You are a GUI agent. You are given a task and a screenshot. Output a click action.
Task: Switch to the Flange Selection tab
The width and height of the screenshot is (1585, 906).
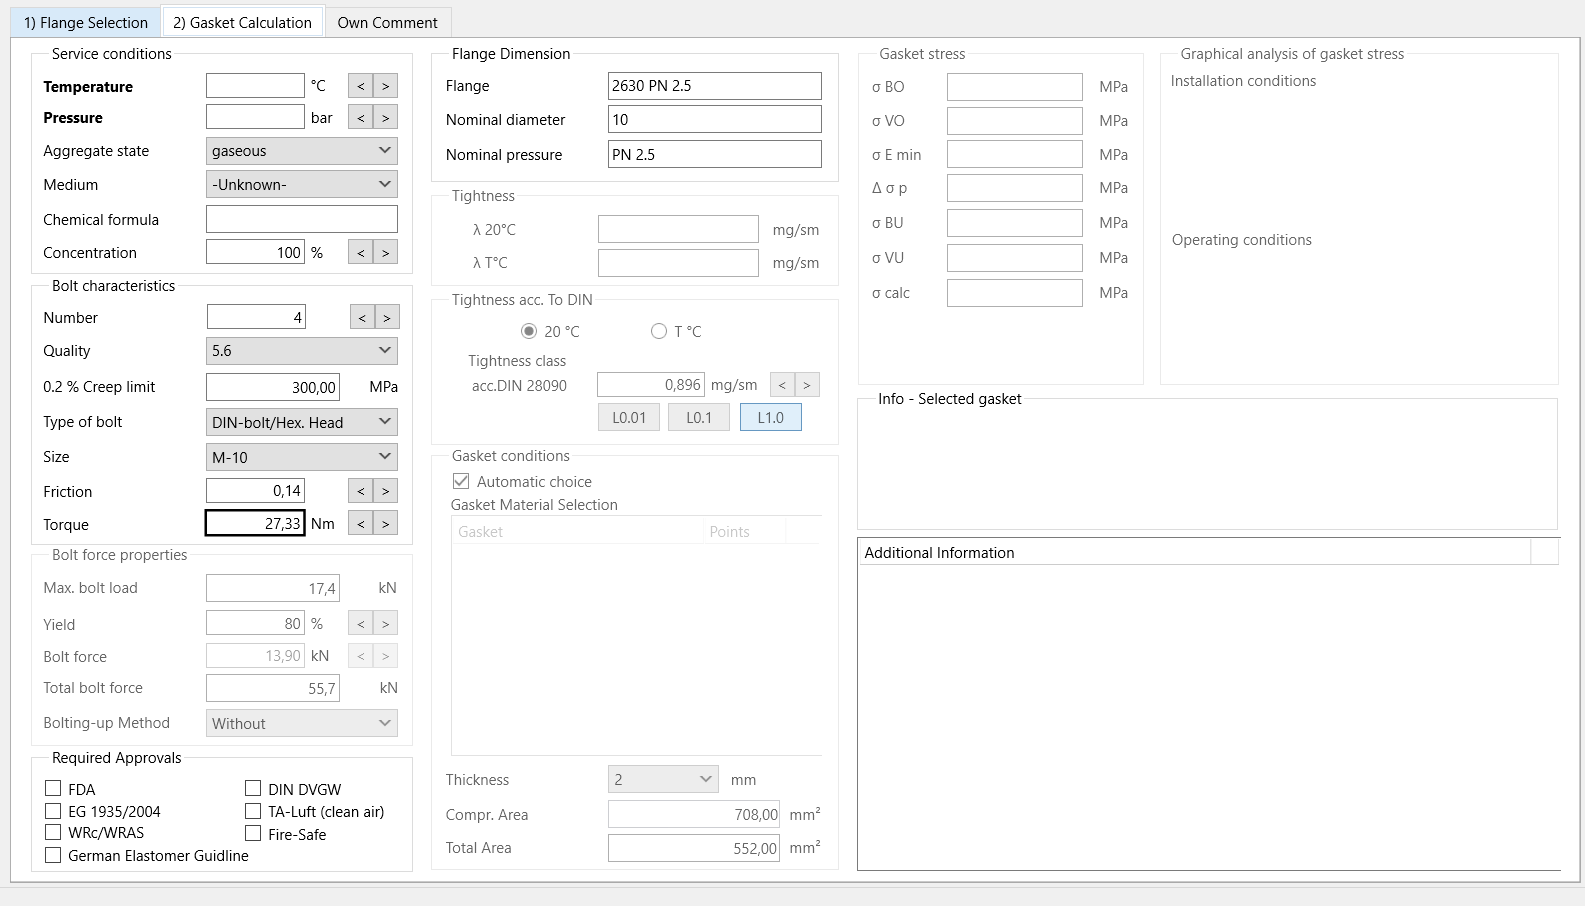86,22
